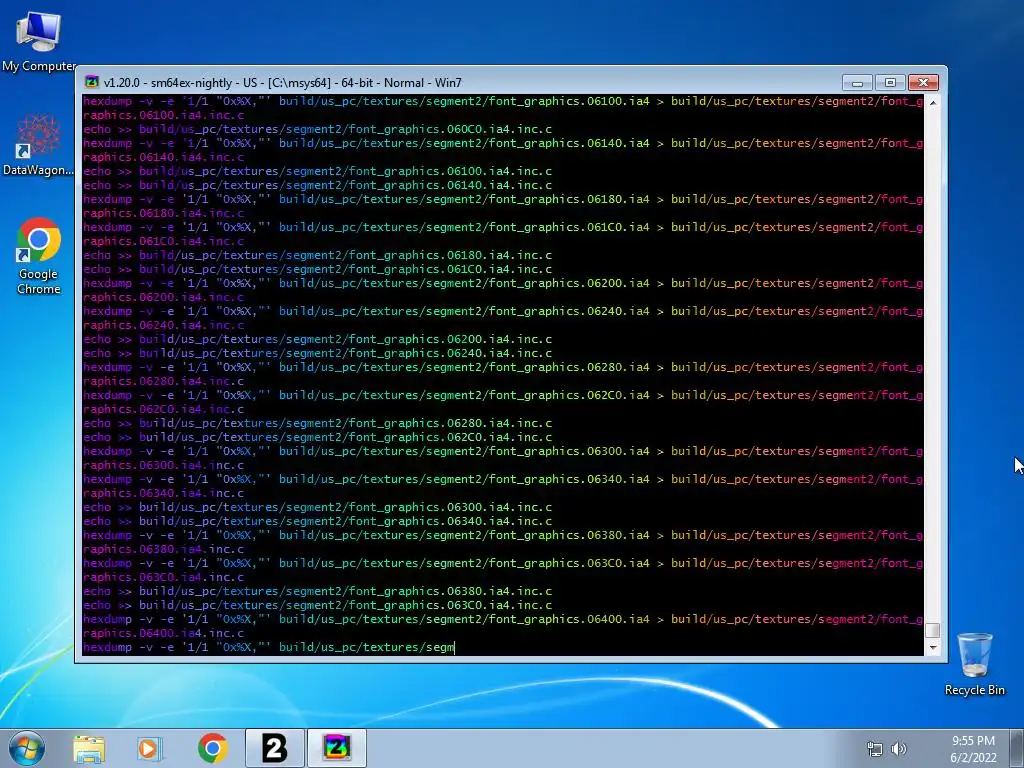Open File Explorer from the taskbar
The width and height of the screenshot is (1024, 768).
89,748
